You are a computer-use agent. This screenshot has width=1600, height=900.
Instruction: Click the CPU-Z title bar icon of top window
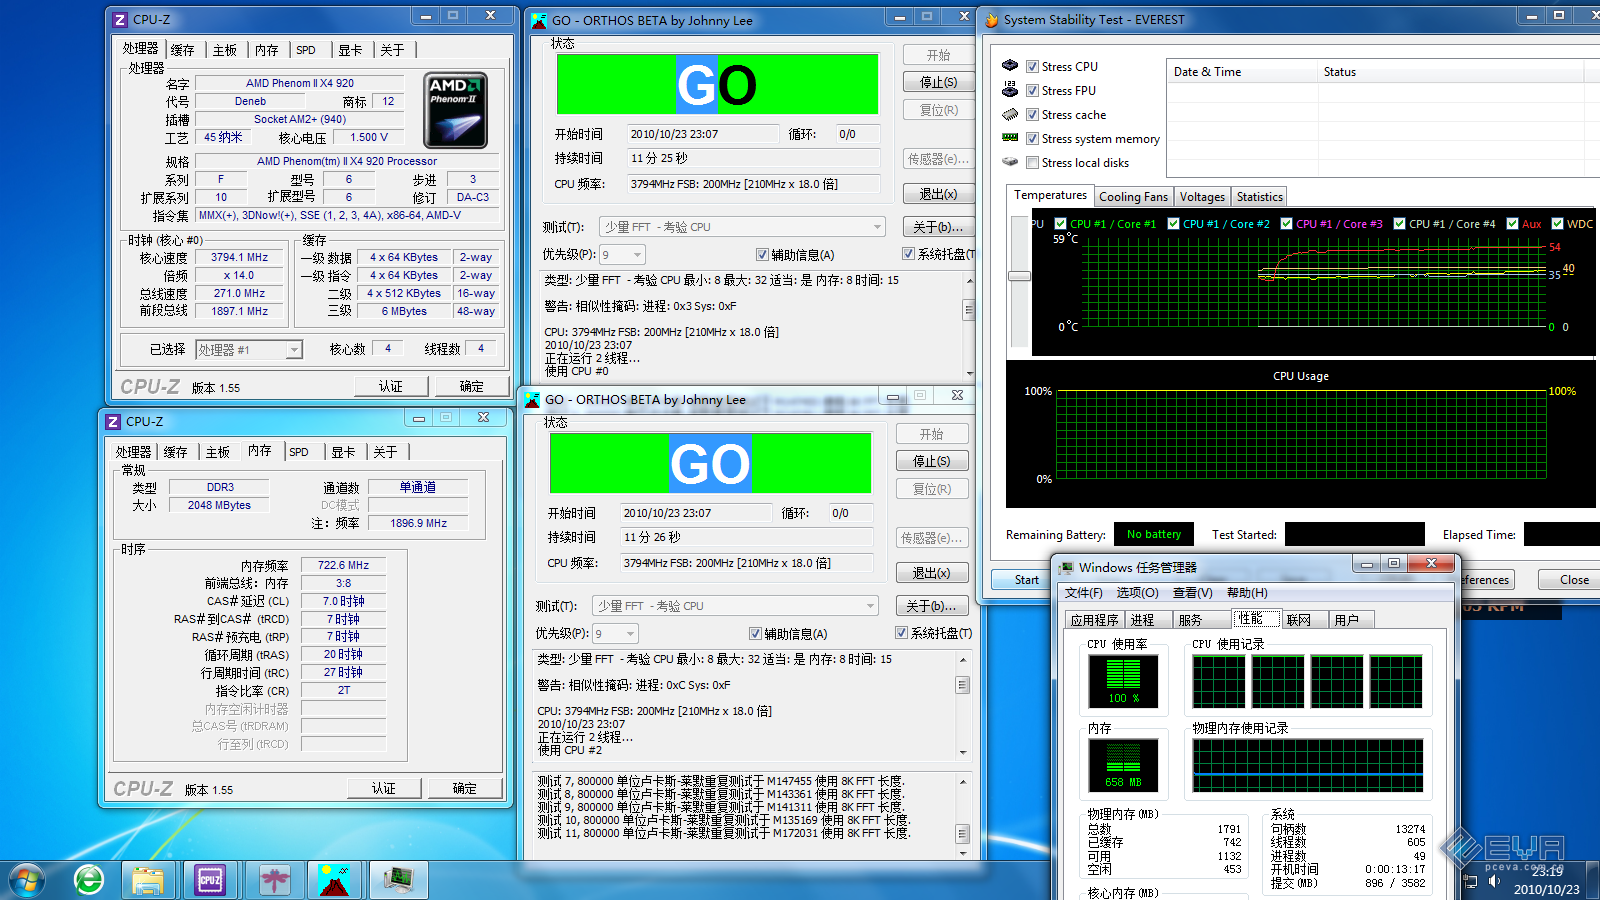[120, 19]
